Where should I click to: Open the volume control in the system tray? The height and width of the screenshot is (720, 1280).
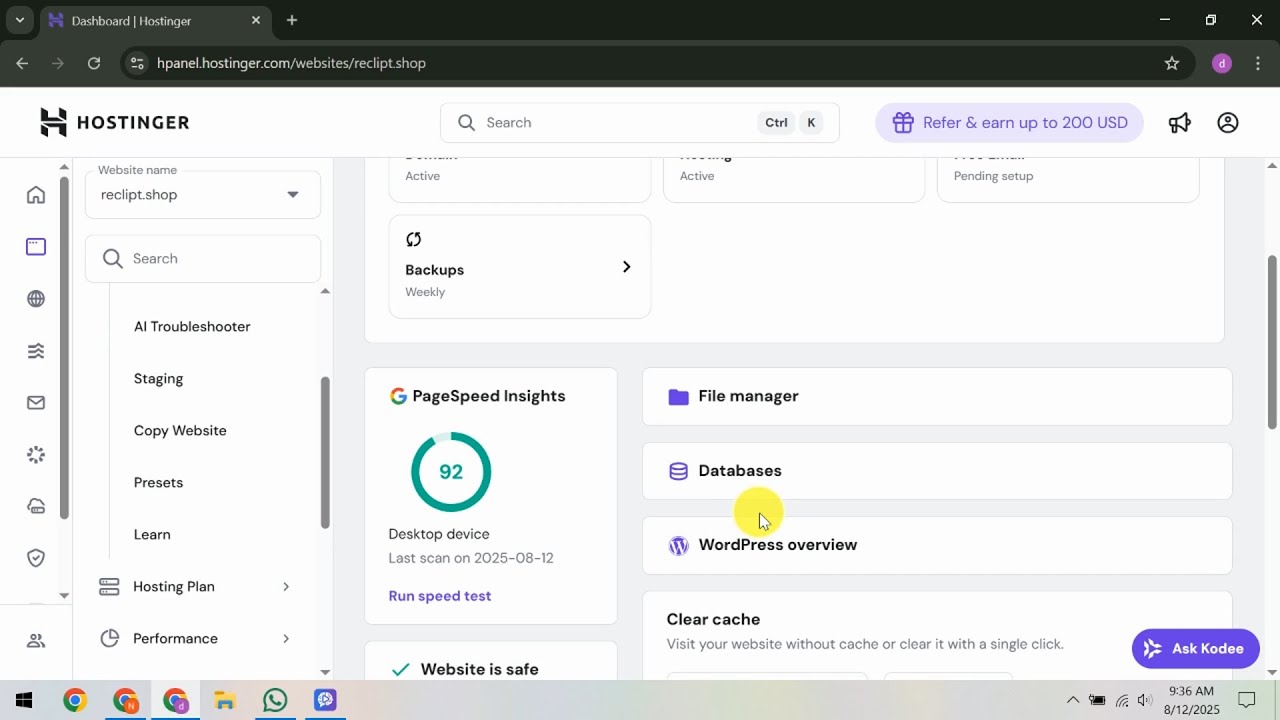[x=1145, y=700]
